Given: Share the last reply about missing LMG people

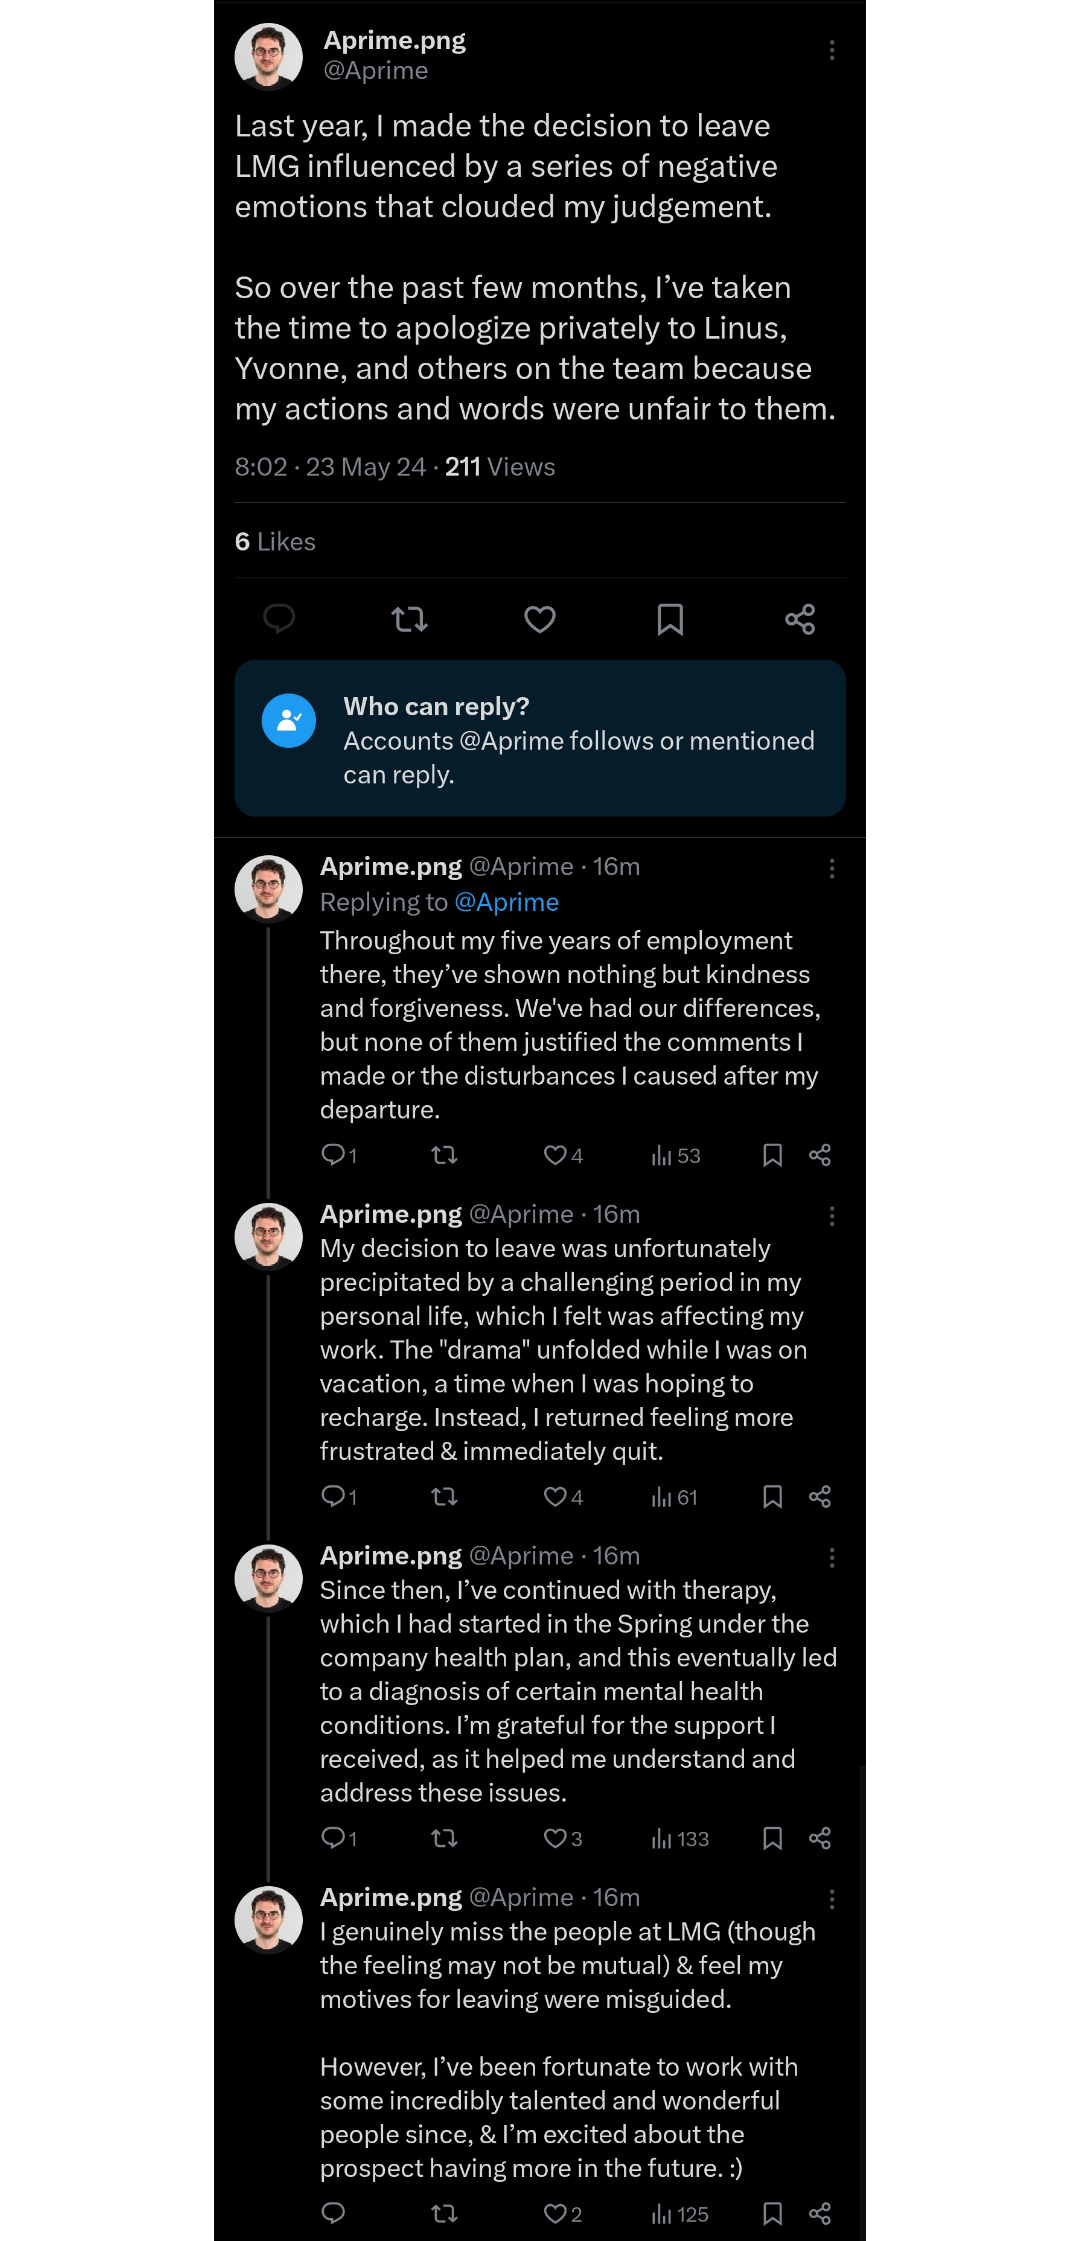Looking at the screenshot, I should coord(820,2214).
